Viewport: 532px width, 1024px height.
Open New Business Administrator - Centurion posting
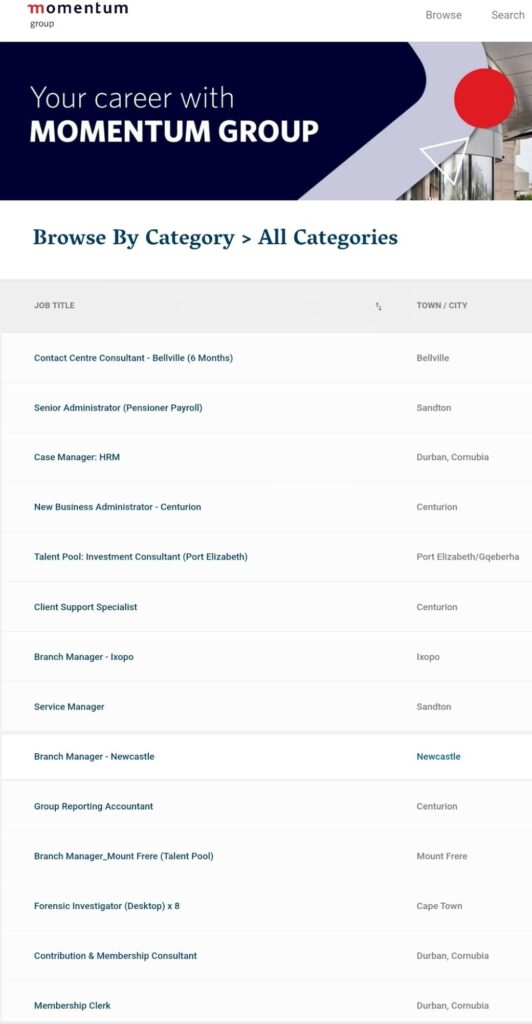[x=117, y=507]
